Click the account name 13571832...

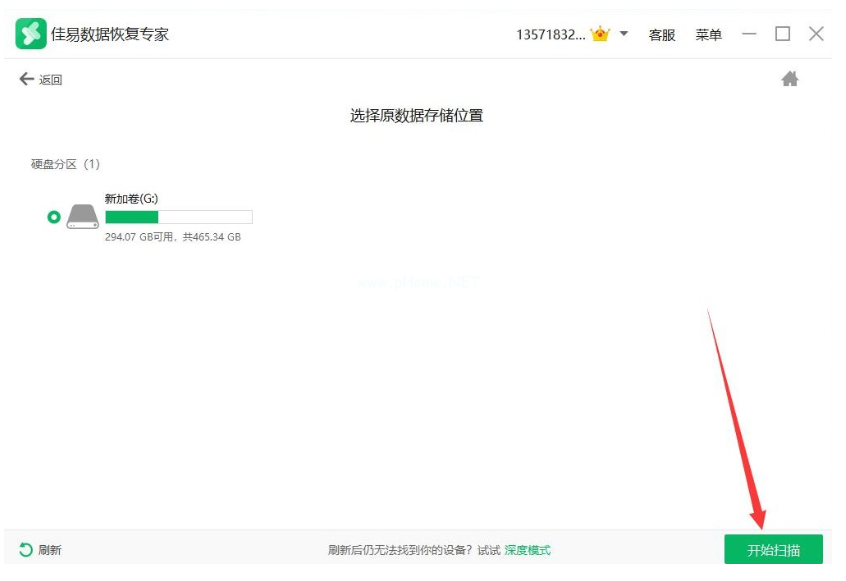(x=550, y=35)
